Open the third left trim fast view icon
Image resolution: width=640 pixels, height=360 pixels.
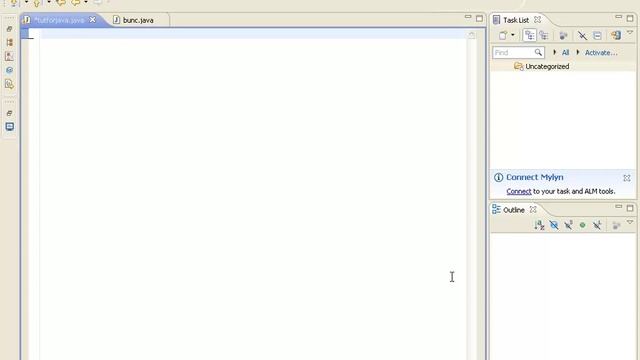tap(9, 56)
